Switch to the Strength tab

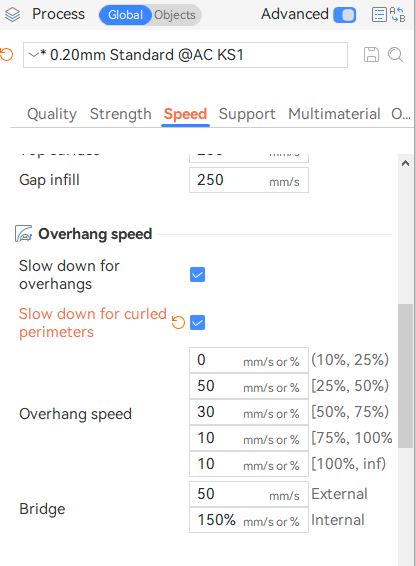click(121, 114)
